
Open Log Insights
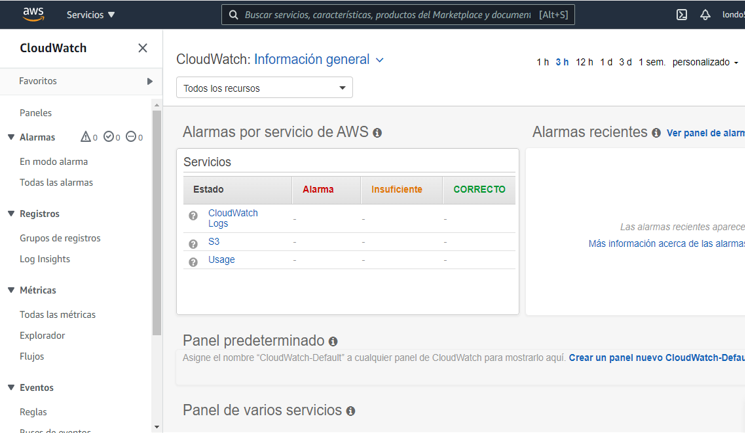click(x=45, y=259)
